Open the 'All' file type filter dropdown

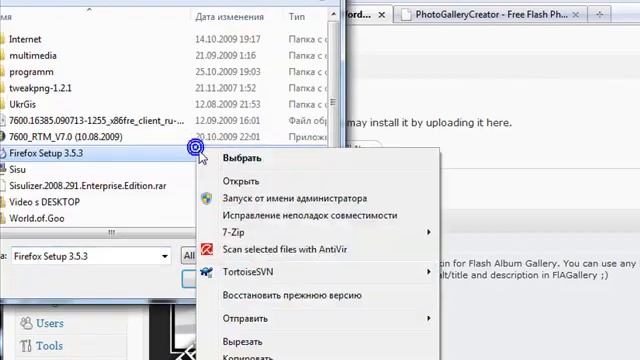pos(189,256)
